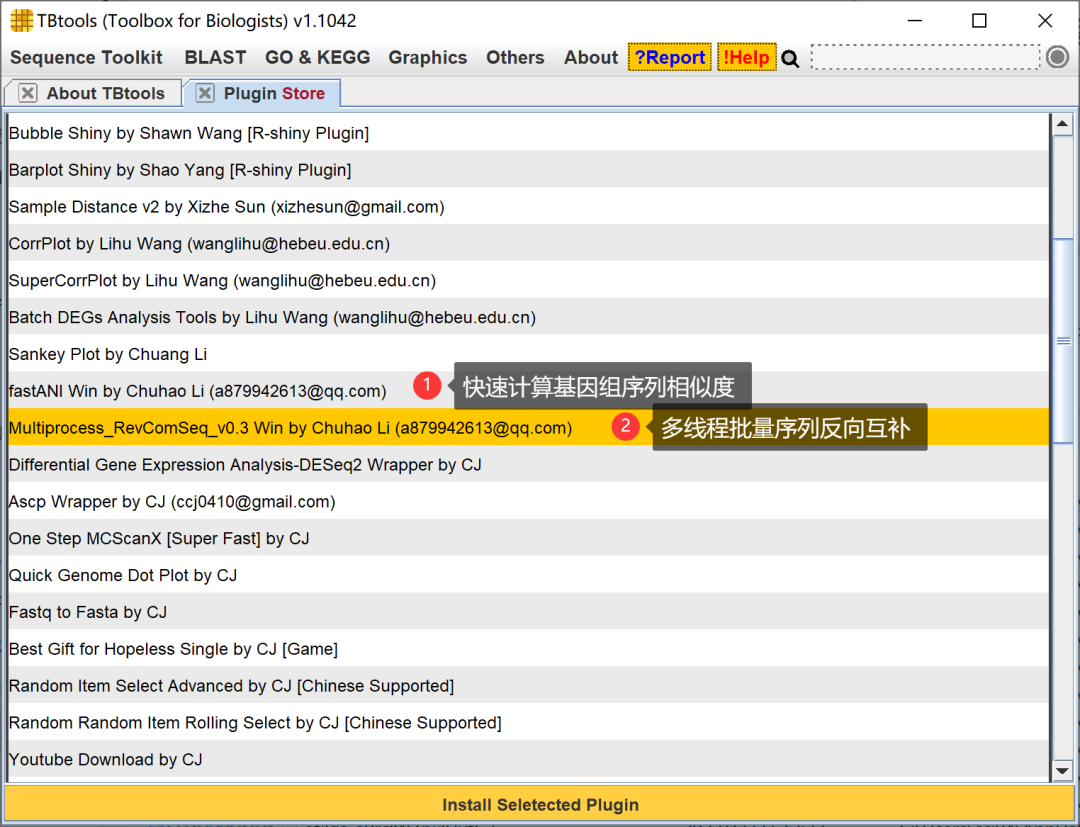This screenshot has width=1080, height=827.
Task: Select Best Gift for Hopeless Single plugin
Action: [x=528, y=649]
